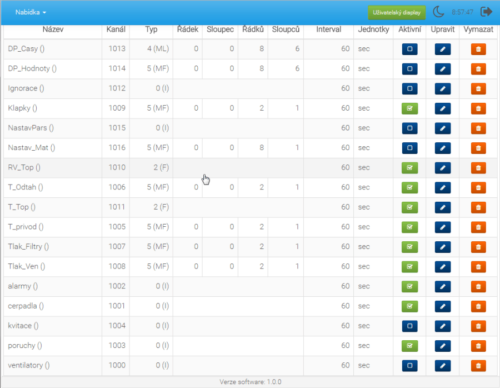This screenshot has height=388, width=500.
Task: Edit the T_Odtah row
Action: click(x=443, y=188)
